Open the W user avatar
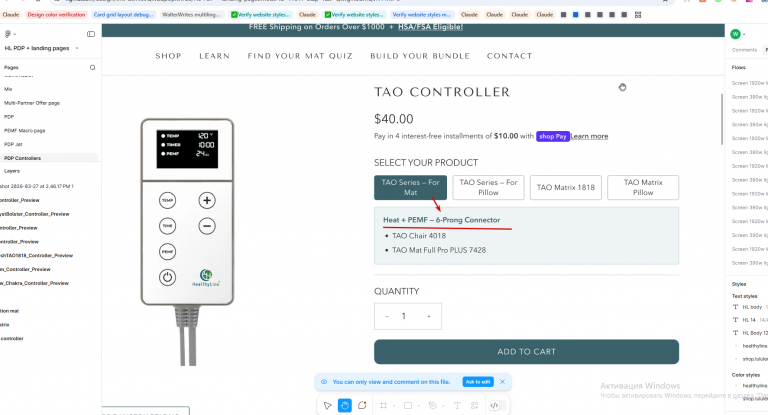The height and width of the screenshot is (415, 768). [735, 34]
